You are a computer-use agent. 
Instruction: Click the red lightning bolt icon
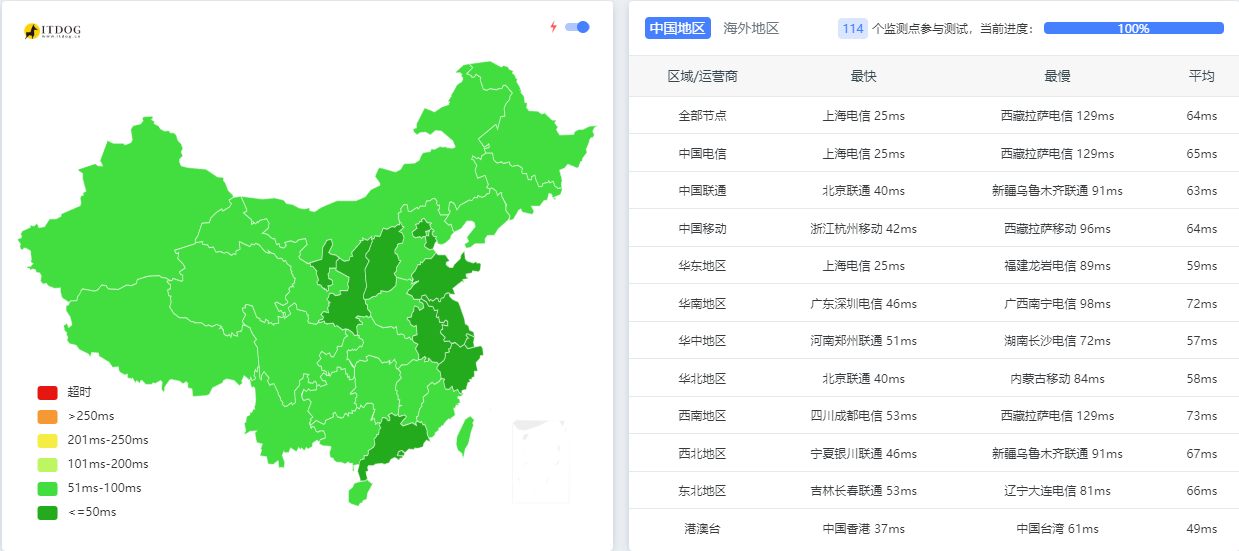tap(553, 27)
